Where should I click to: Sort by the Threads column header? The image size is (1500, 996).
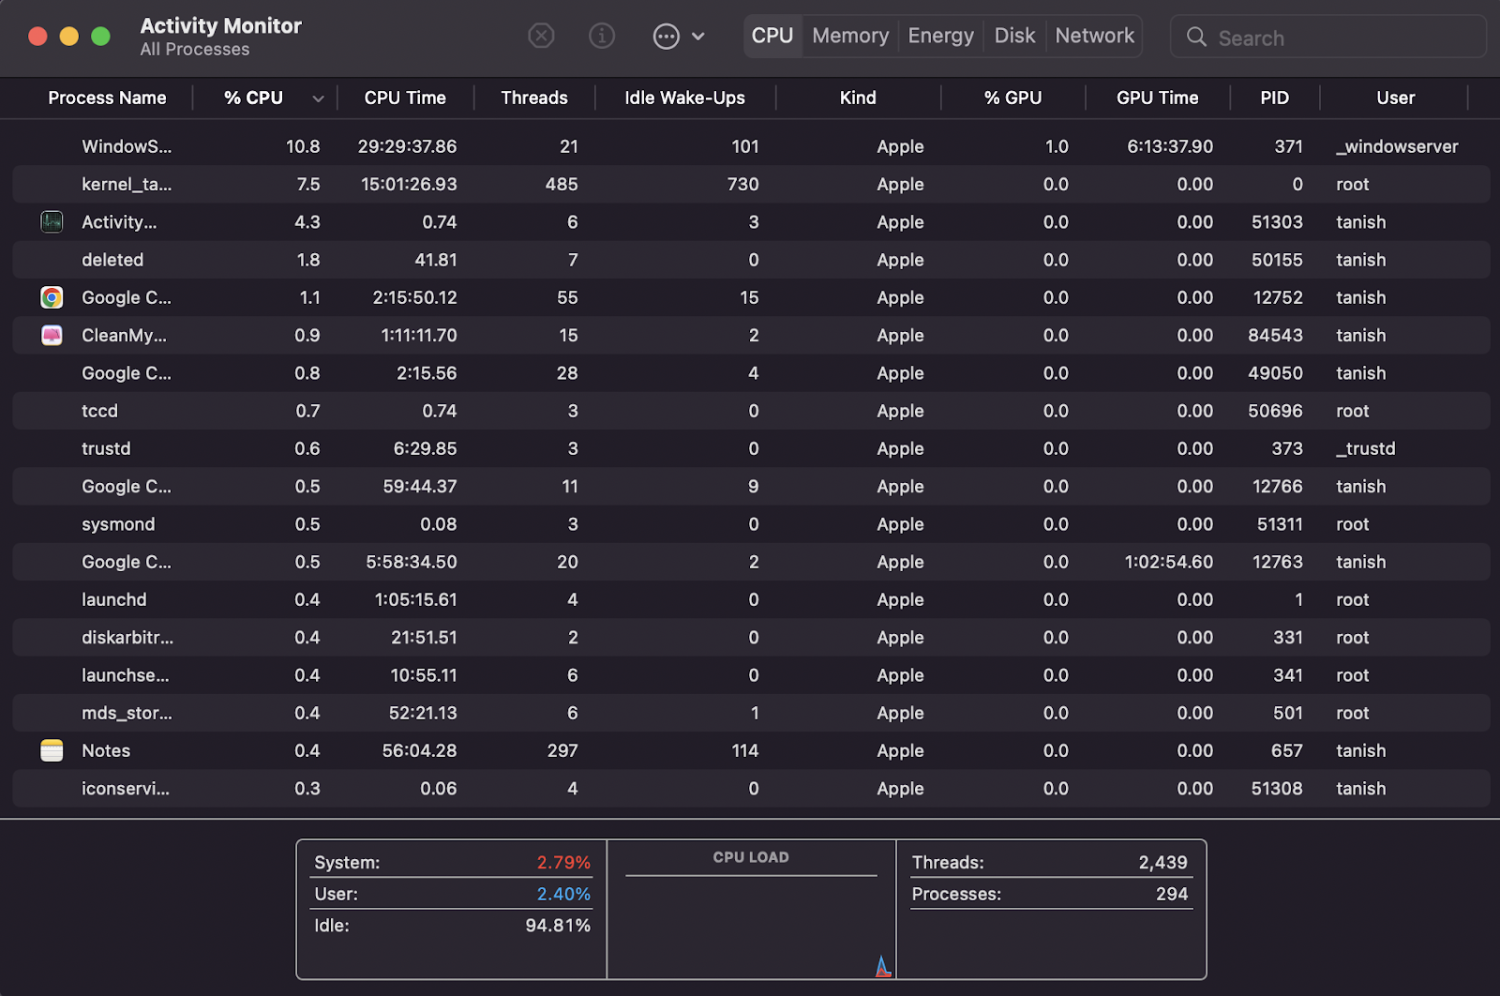click(534, 98)
